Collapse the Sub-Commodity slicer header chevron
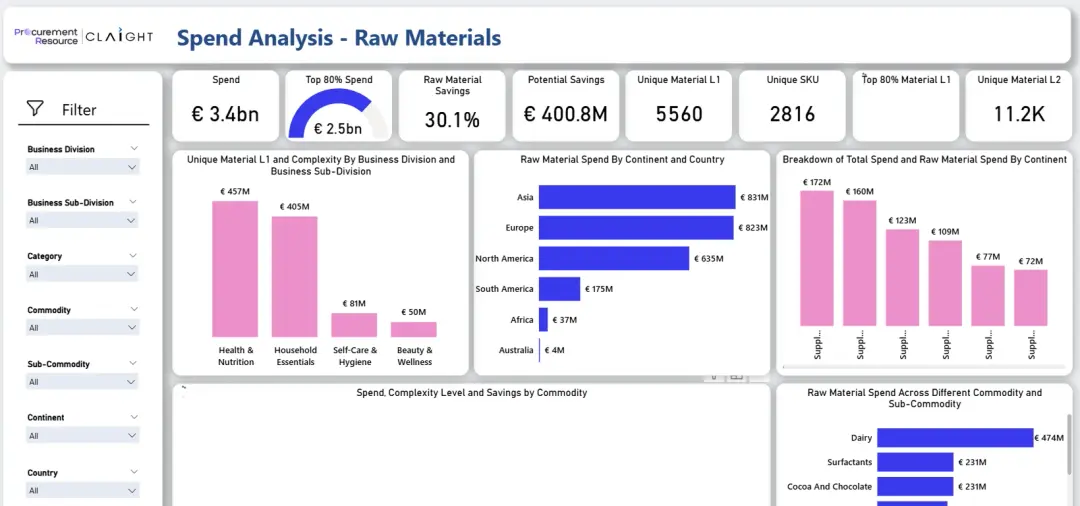The image size is (1080, 506). [134, 363]
